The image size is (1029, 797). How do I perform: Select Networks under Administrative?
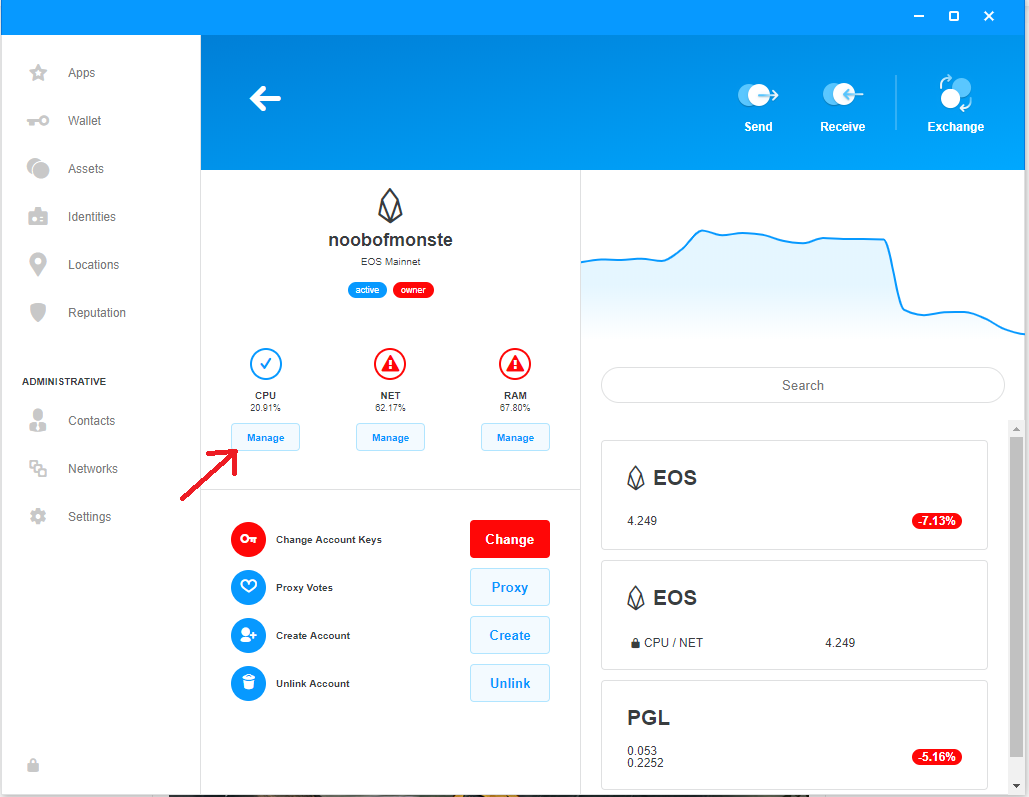click(93, 469)
